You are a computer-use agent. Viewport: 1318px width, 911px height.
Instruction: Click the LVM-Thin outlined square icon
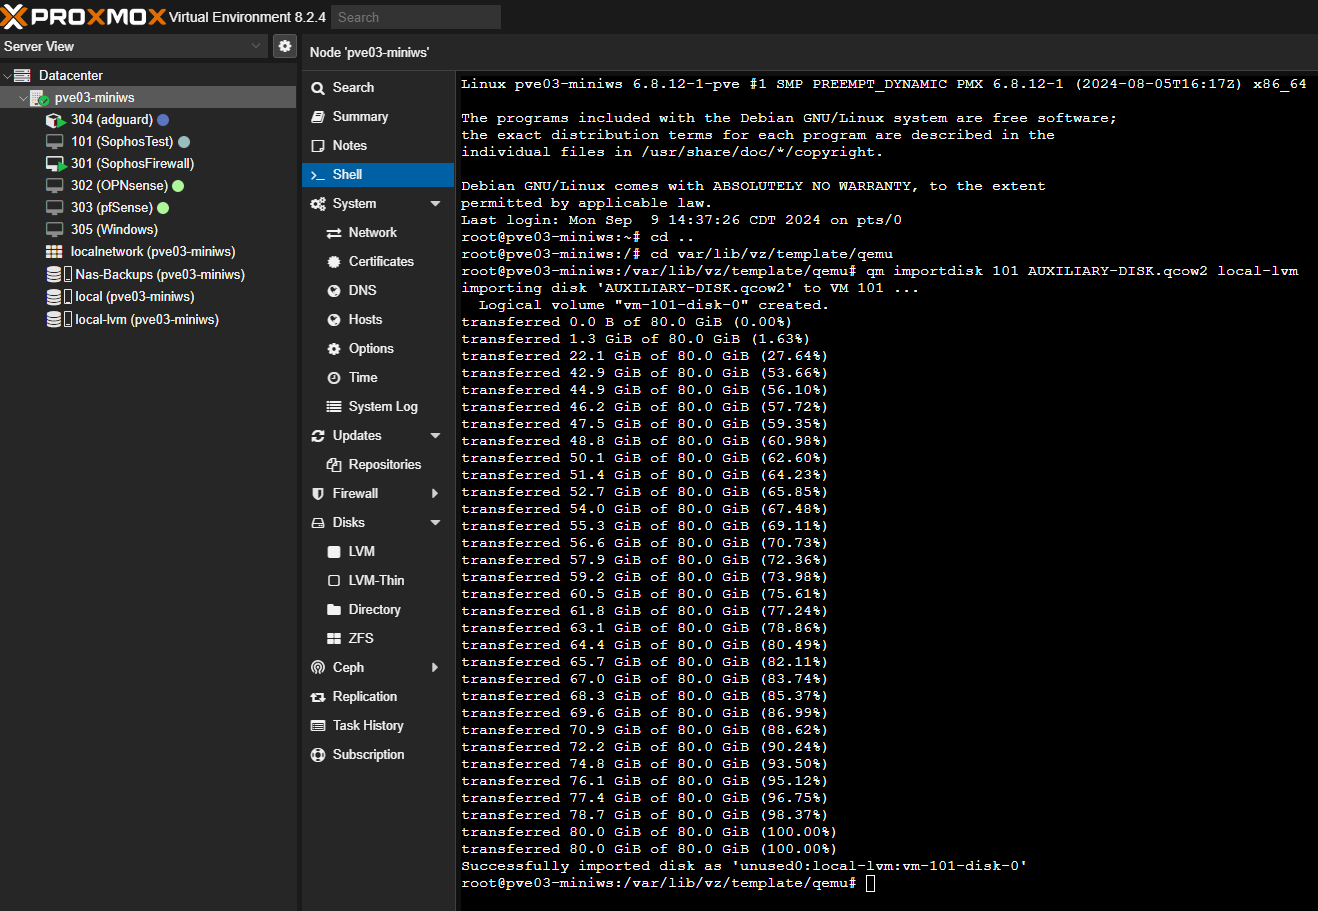334,581
